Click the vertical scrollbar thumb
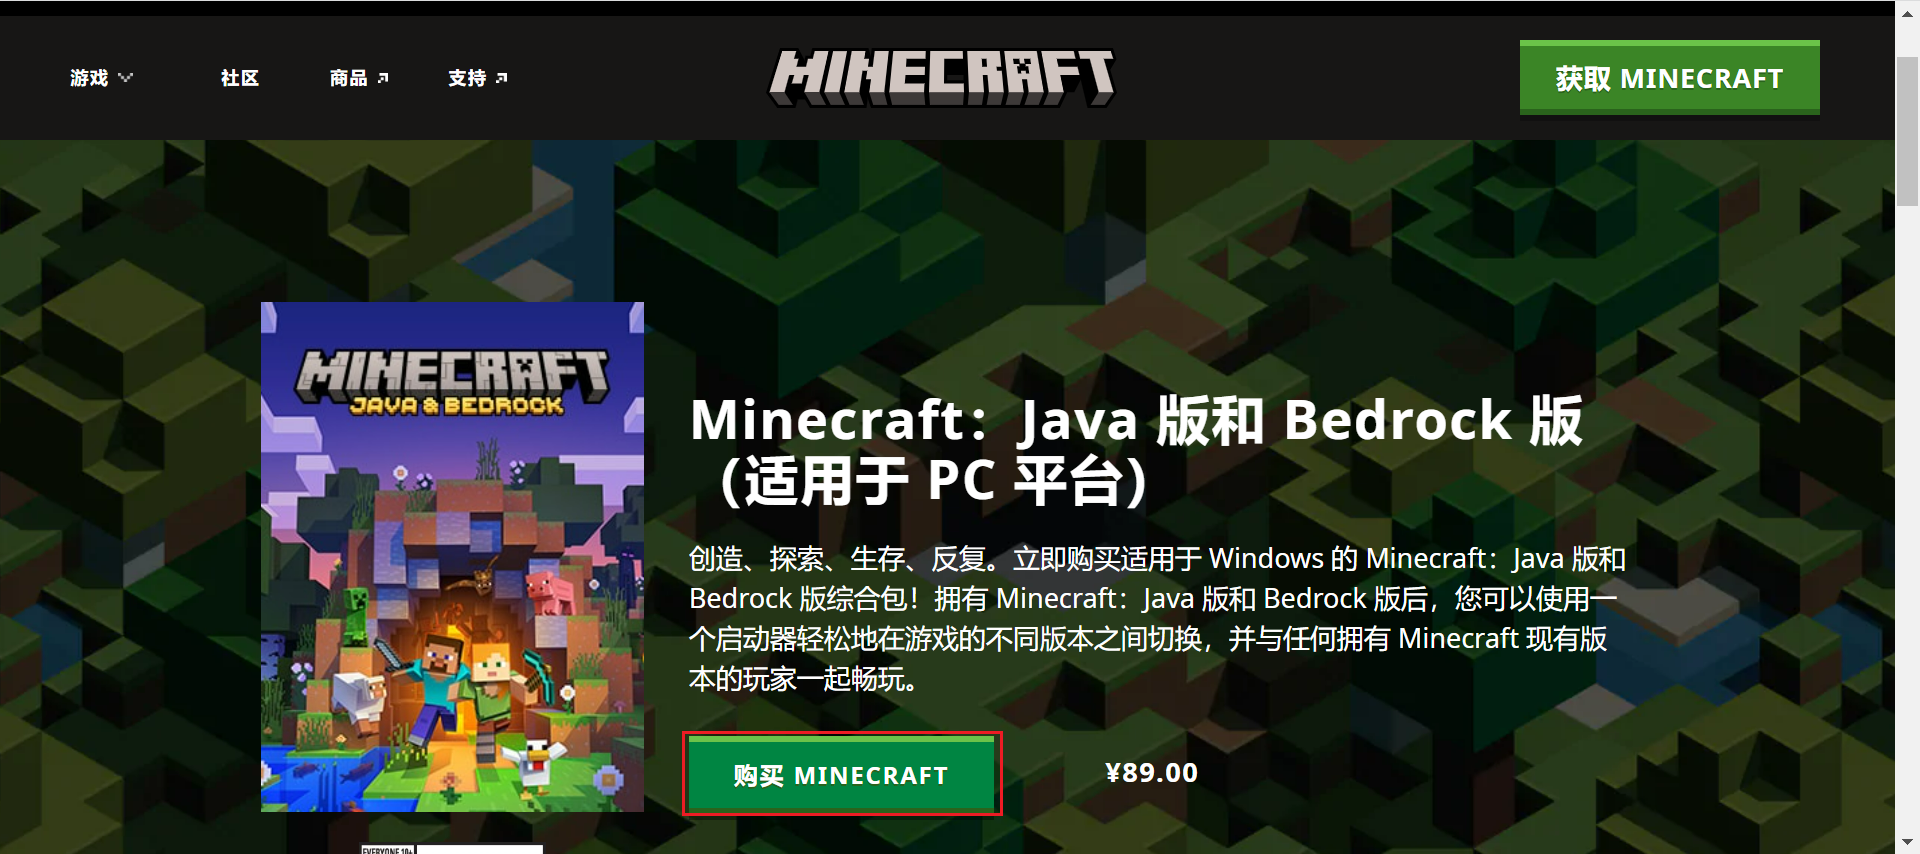Image resolution: width=1920 pixels, height=854 pixels. pos(1908,131)
